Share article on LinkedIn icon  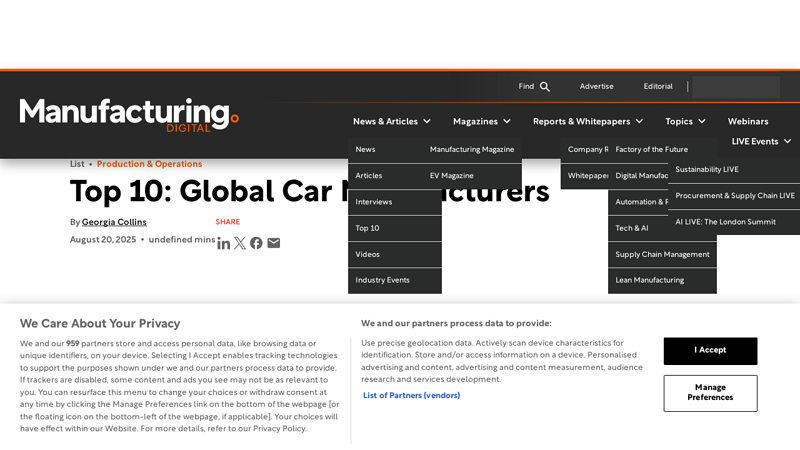click(x=223, y=243)
